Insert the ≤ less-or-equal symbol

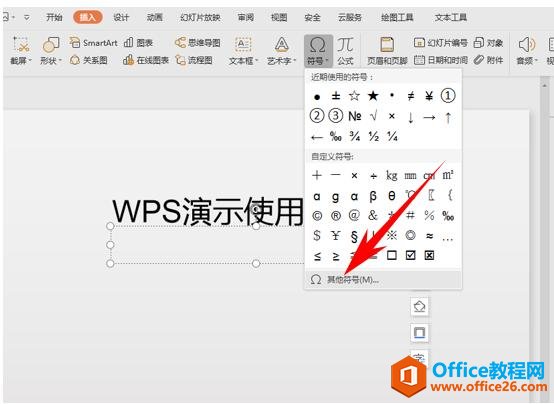pyautogui.click(x=317, y=256)
